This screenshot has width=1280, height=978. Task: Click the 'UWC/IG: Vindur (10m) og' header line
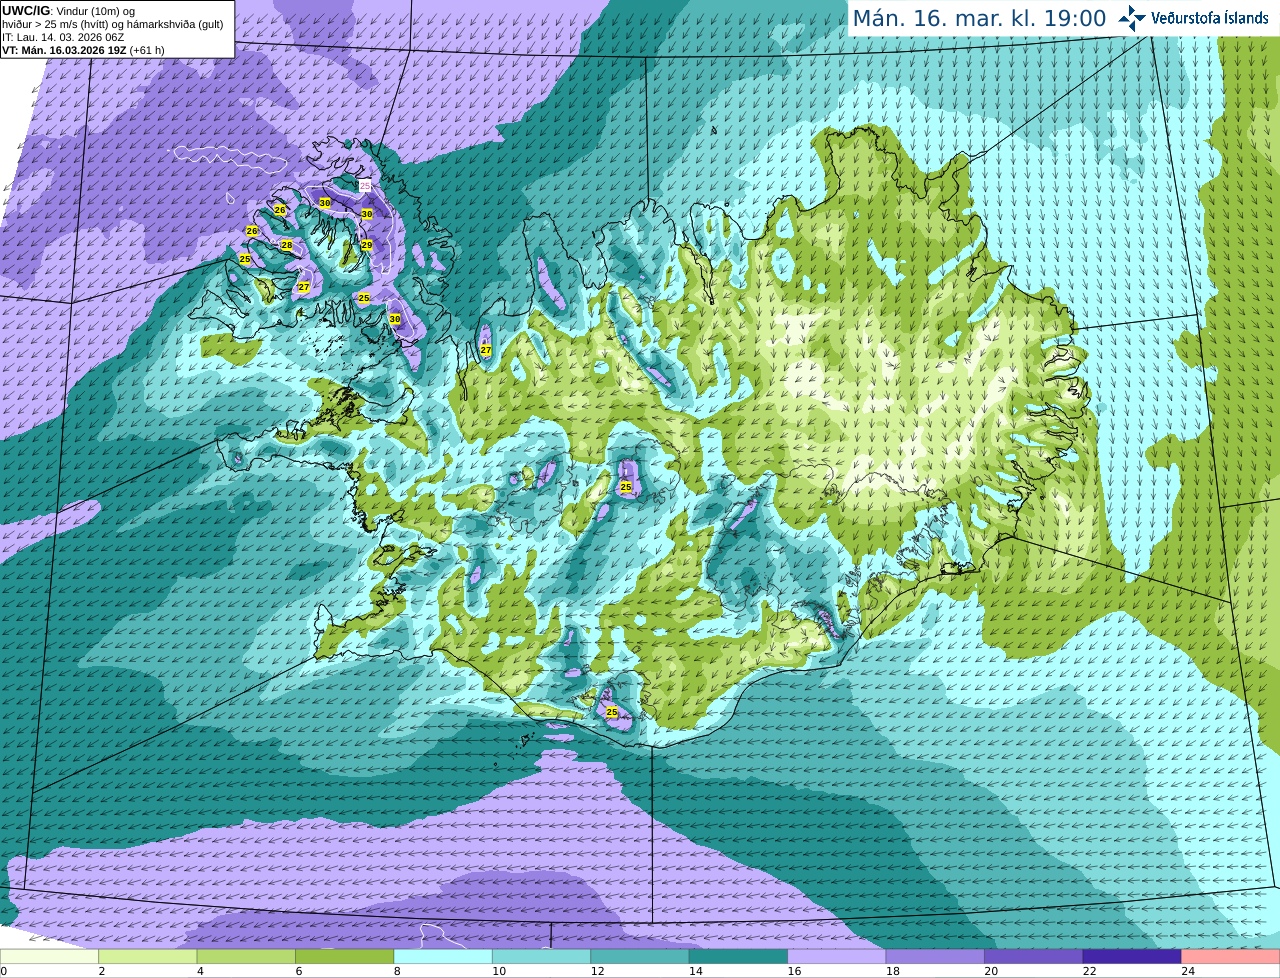point(68,10)
